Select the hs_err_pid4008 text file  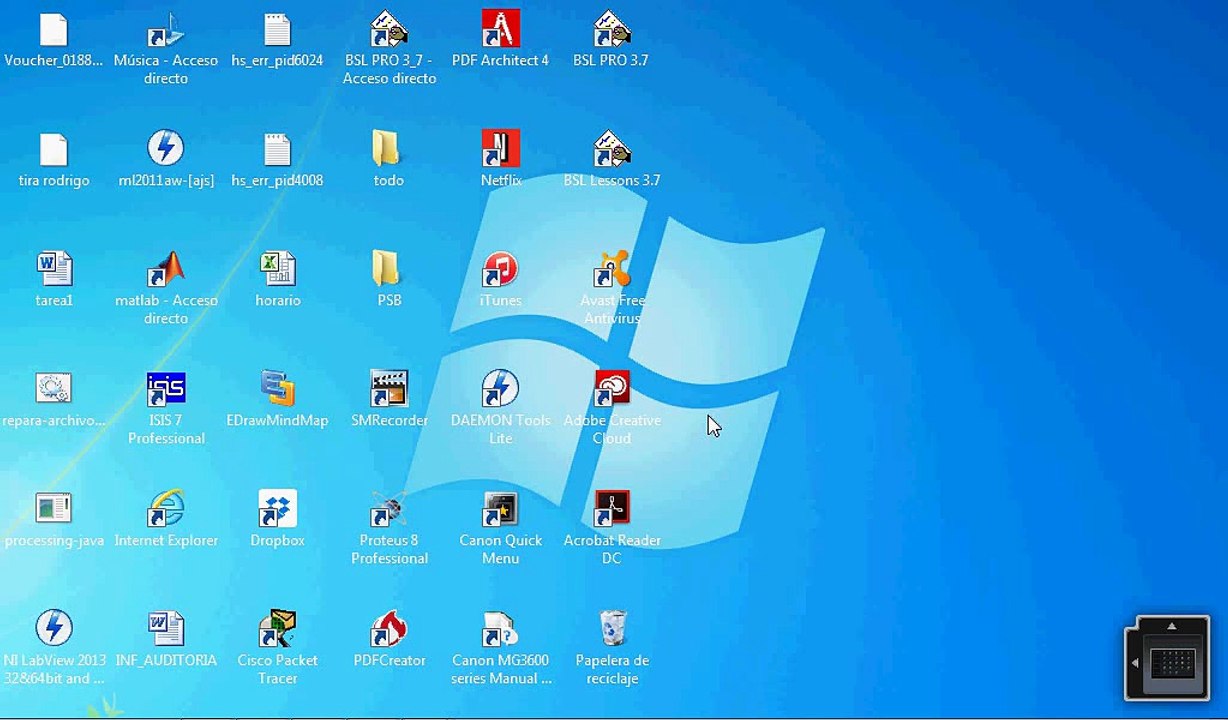click(x=277, y=150)
